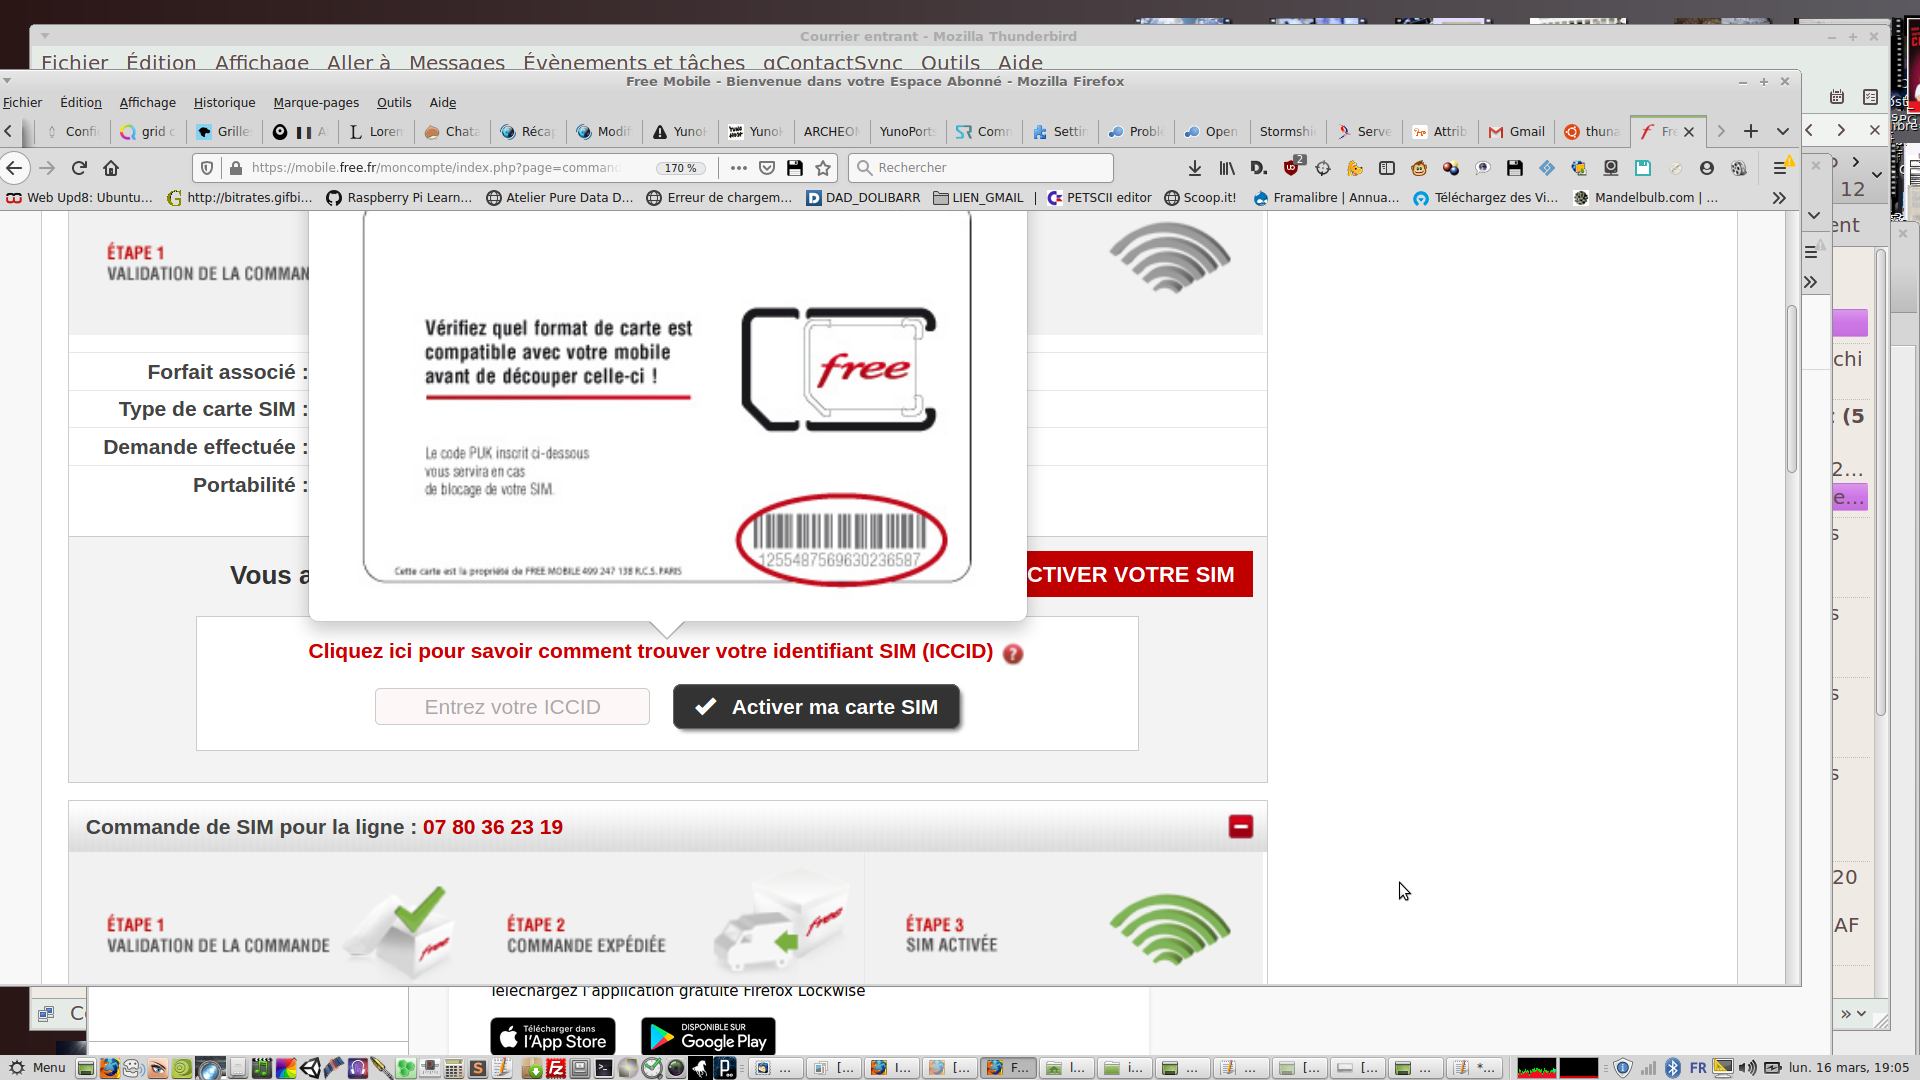Collapse the SIM order section minus button

tap(1240, 827)
